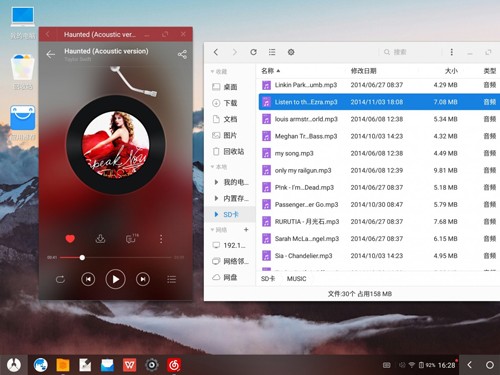500x375 pixels.
Task: Open more options in music player
Action: [x=161, y=239]
